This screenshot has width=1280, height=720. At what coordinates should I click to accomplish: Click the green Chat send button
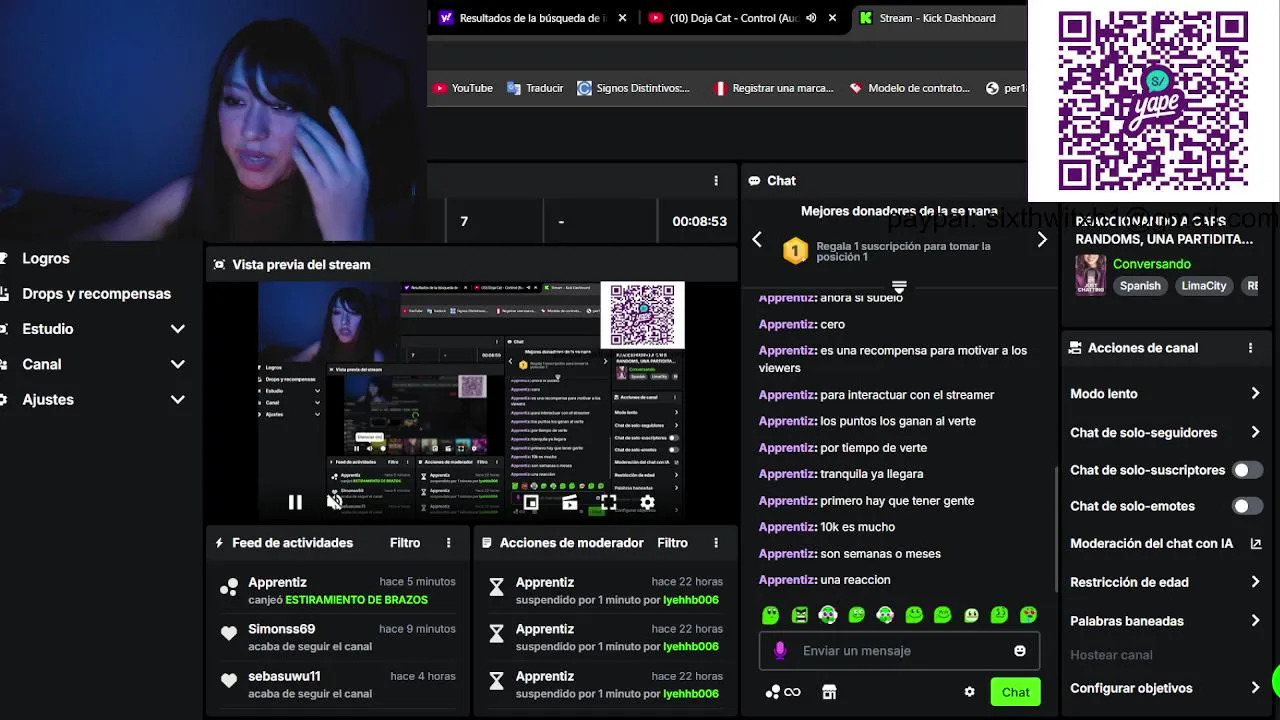[x=1015, y=692]
